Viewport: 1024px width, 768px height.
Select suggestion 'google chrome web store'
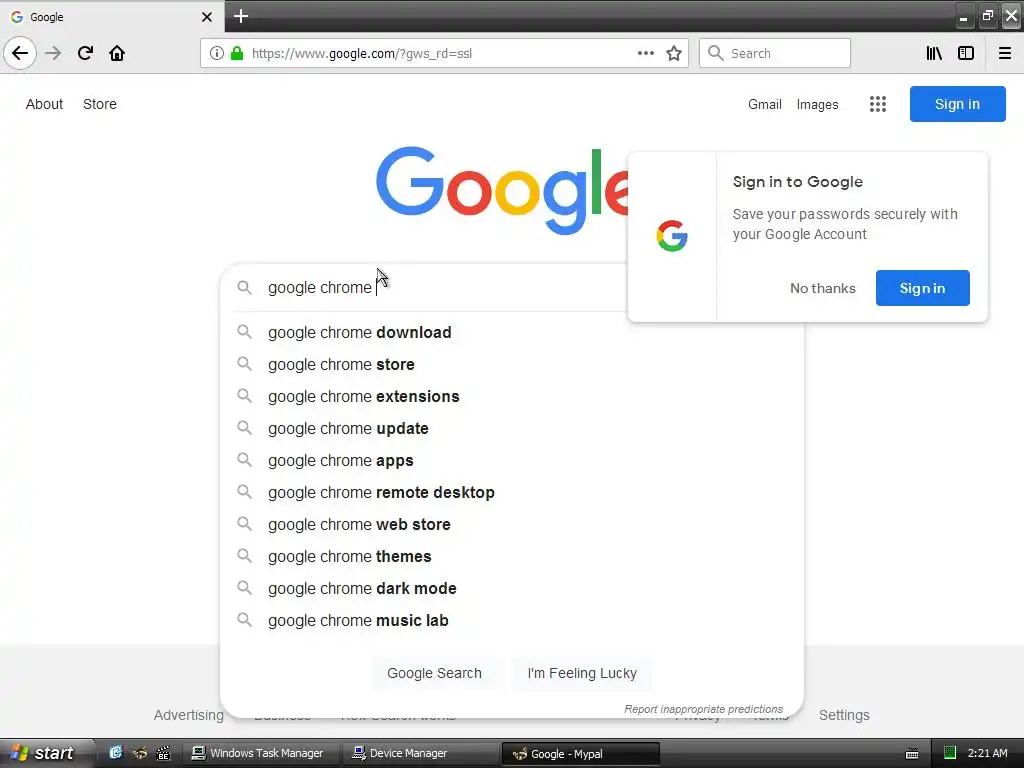pyautogui.click(x=512, y=524)
